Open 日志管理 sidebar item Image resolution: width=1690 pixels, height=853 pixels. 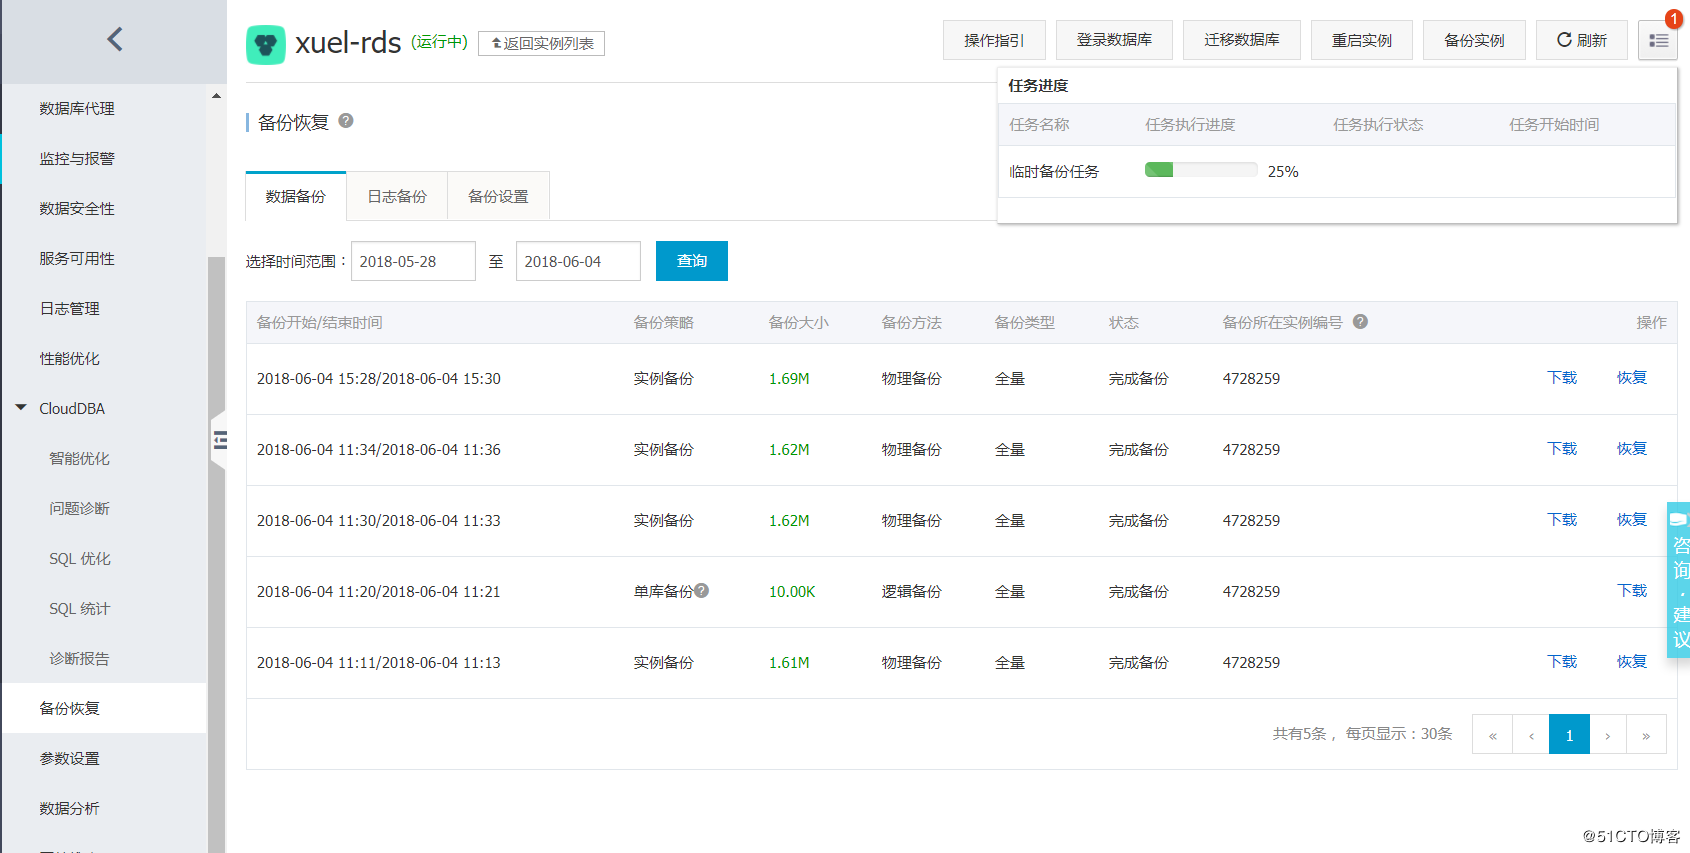click(70, 309)
